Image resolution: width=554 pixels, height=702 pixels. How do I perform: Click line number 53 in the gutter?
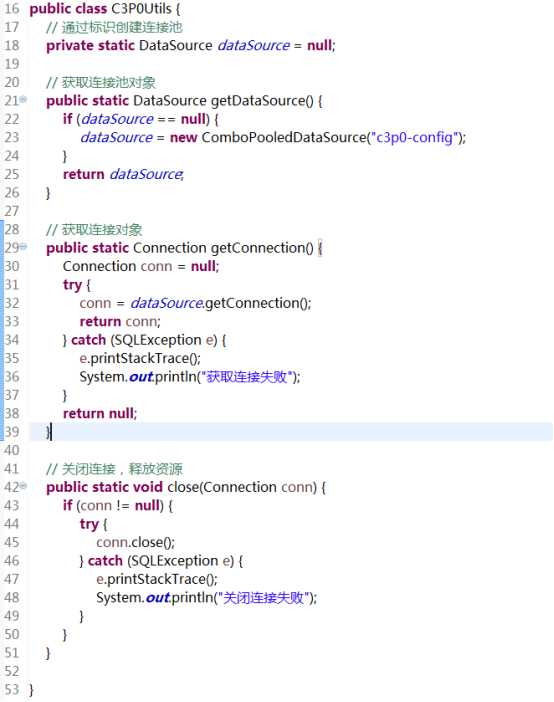[x=12, y=689]
